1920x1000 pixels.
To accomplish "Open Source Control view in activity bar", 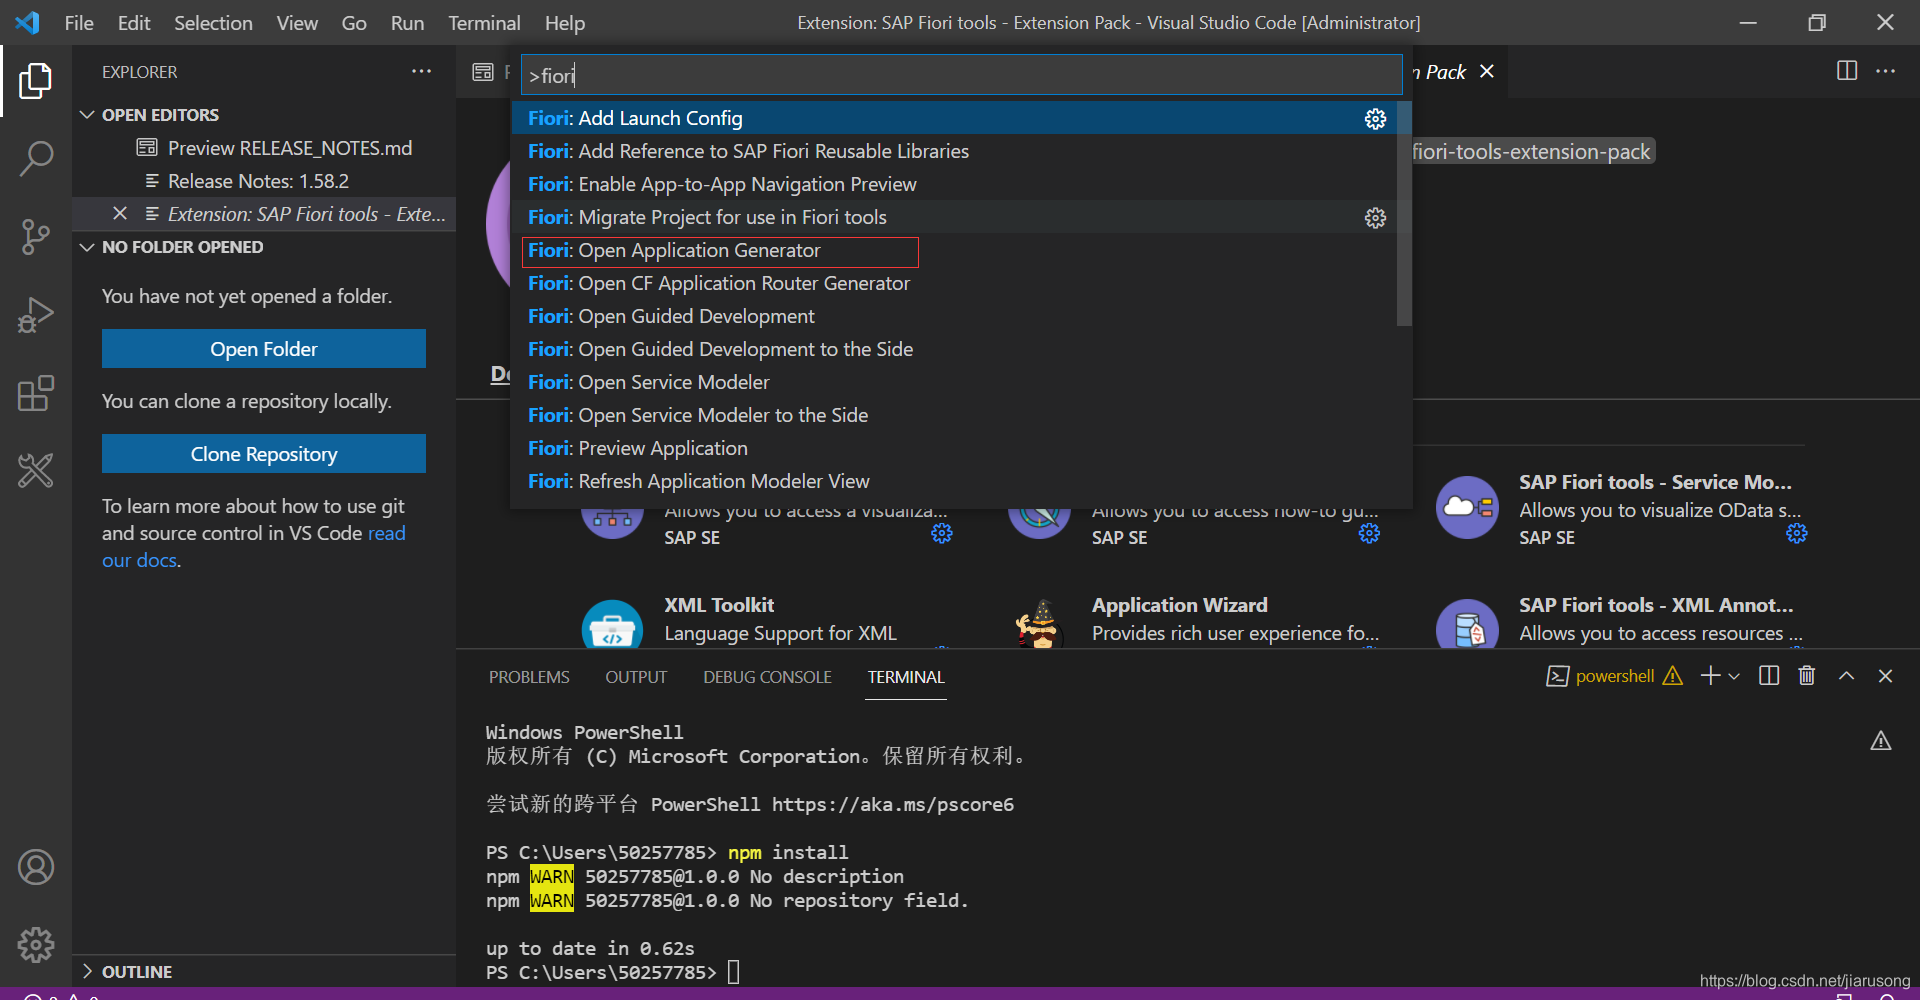I will pos(36,237).
